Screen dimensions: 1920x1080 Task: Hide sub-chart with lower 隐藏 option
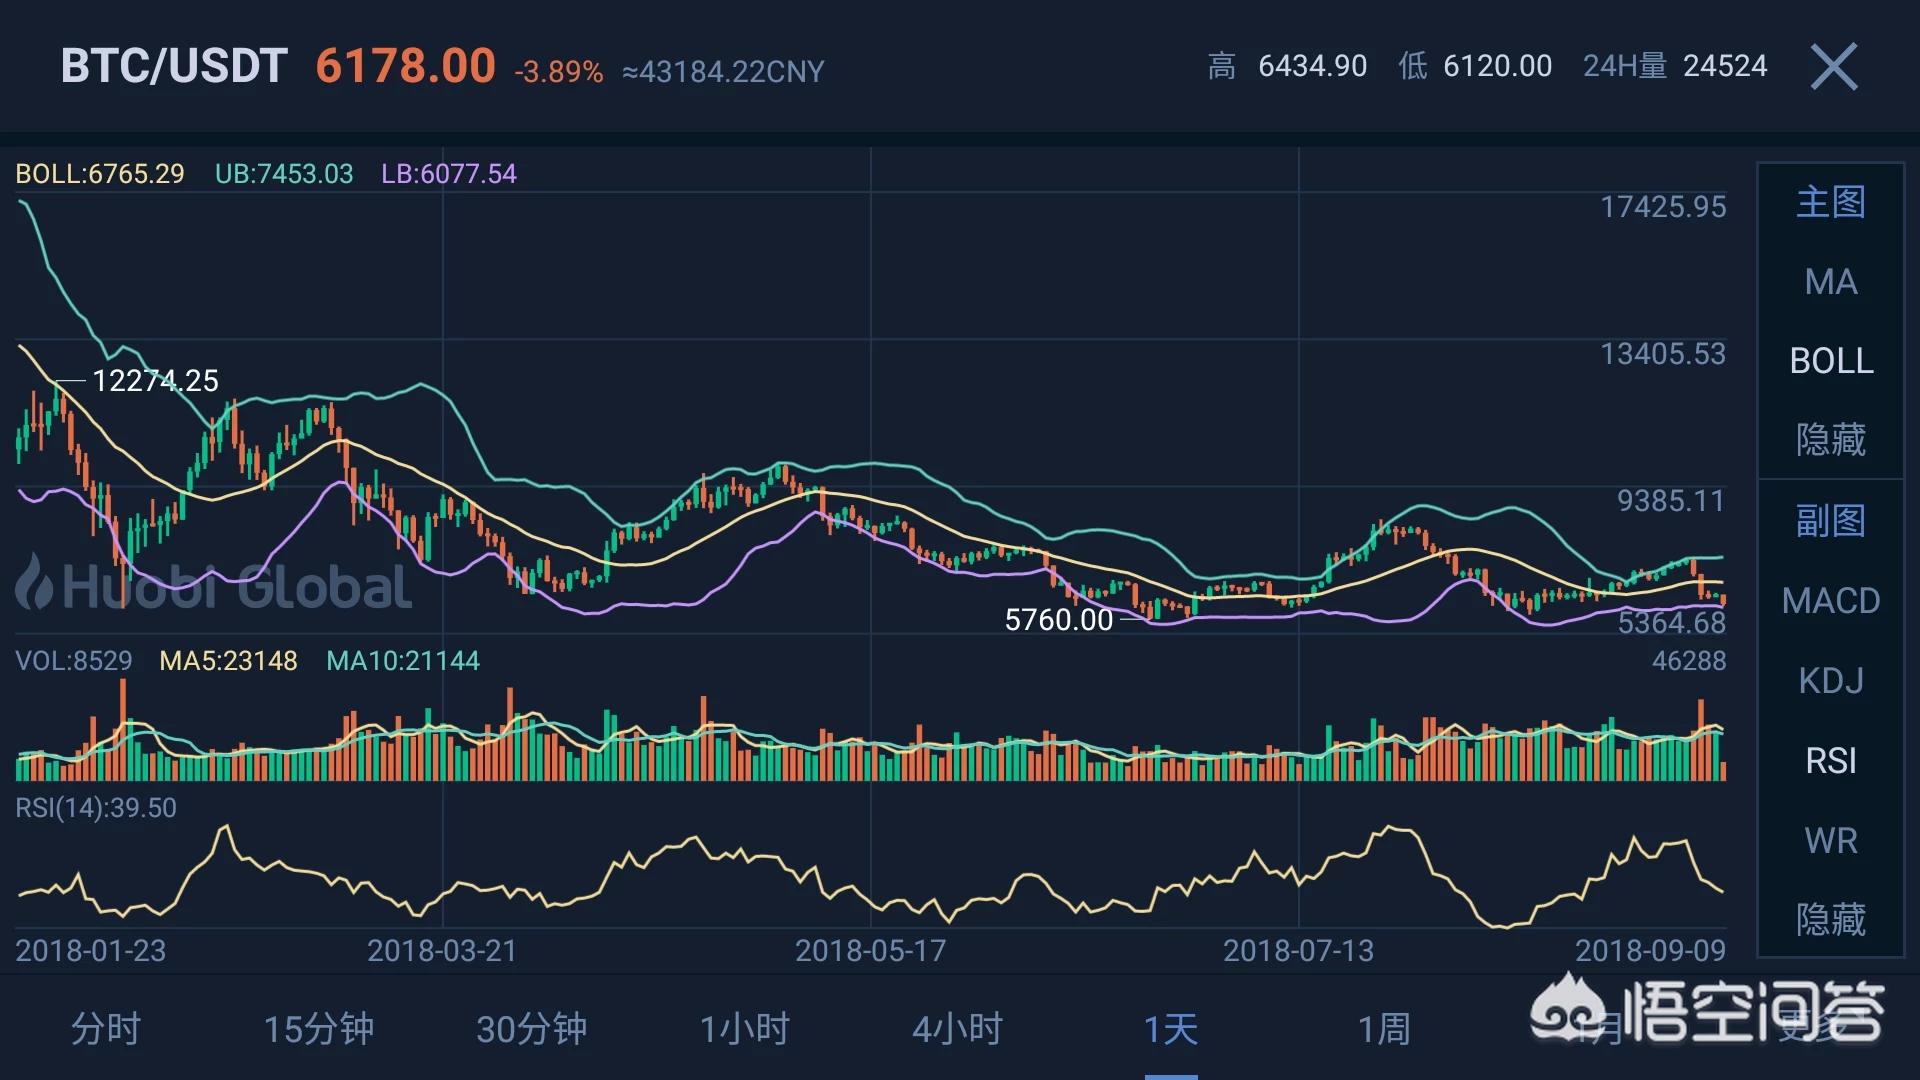(x=1830, y=919)
